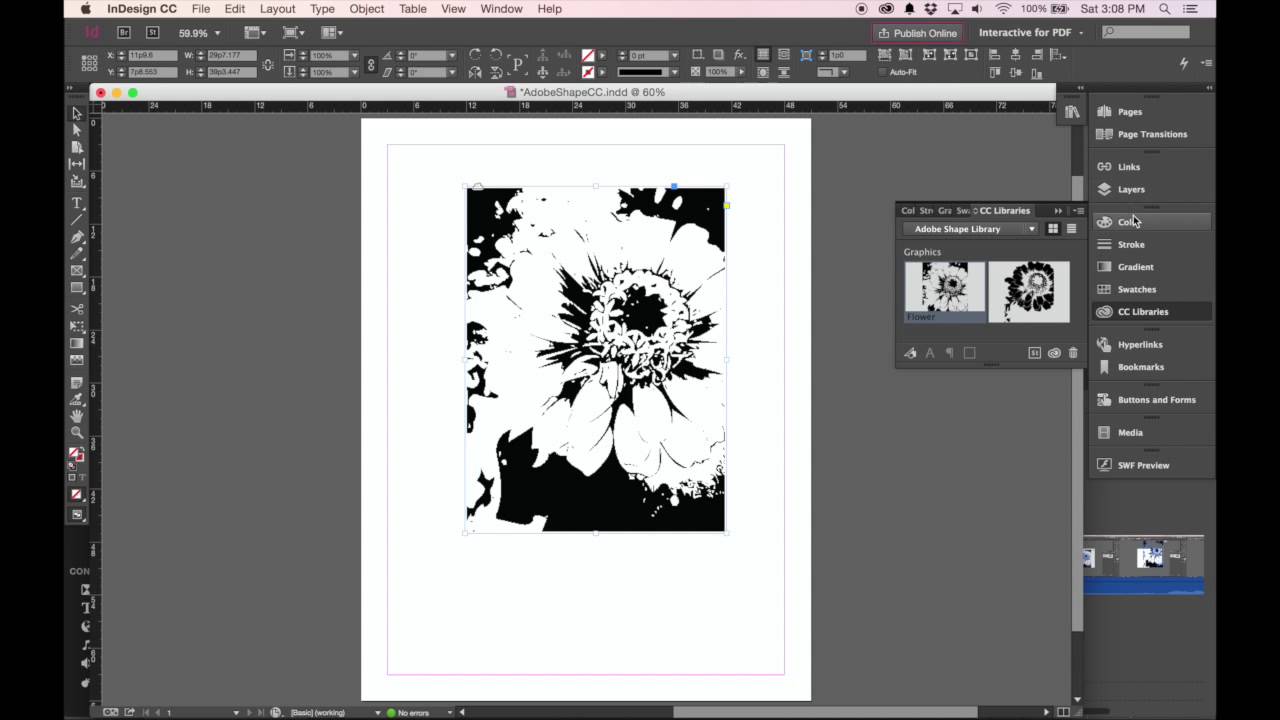Open the Adobe Shape Library dropdown
The width and height of the screenshot is (1280, 720).
(974, 229)
